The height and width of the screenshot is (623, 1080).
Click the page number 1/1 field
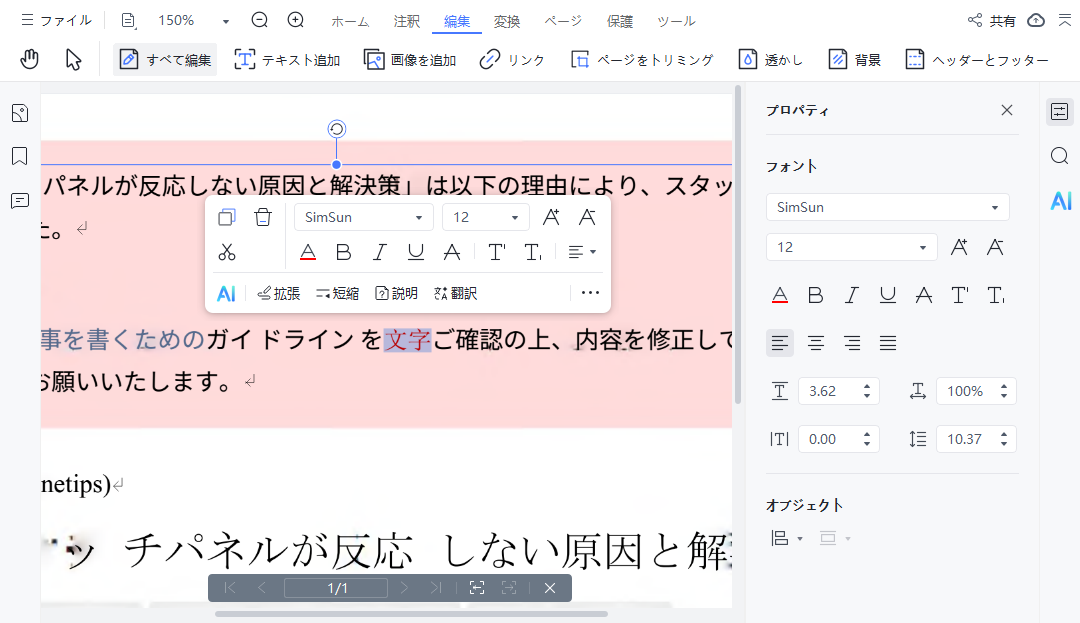click(x=336, y=588)
